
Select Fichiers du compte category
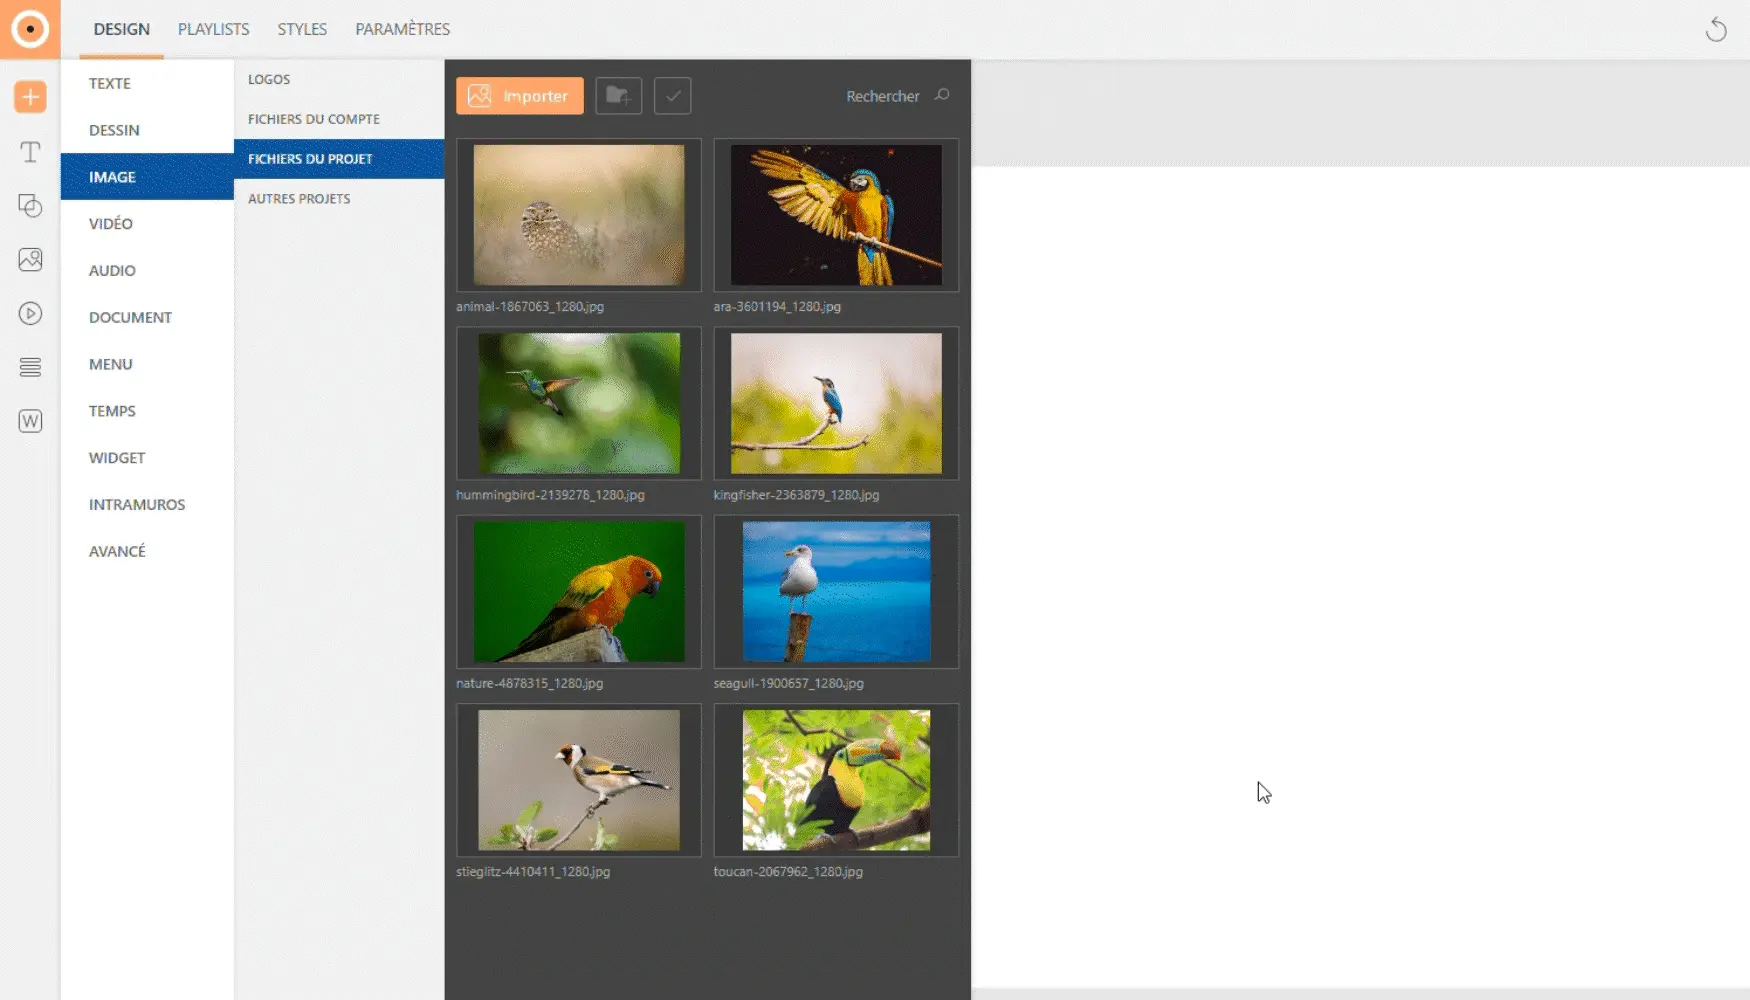click(x=314, y=119)
